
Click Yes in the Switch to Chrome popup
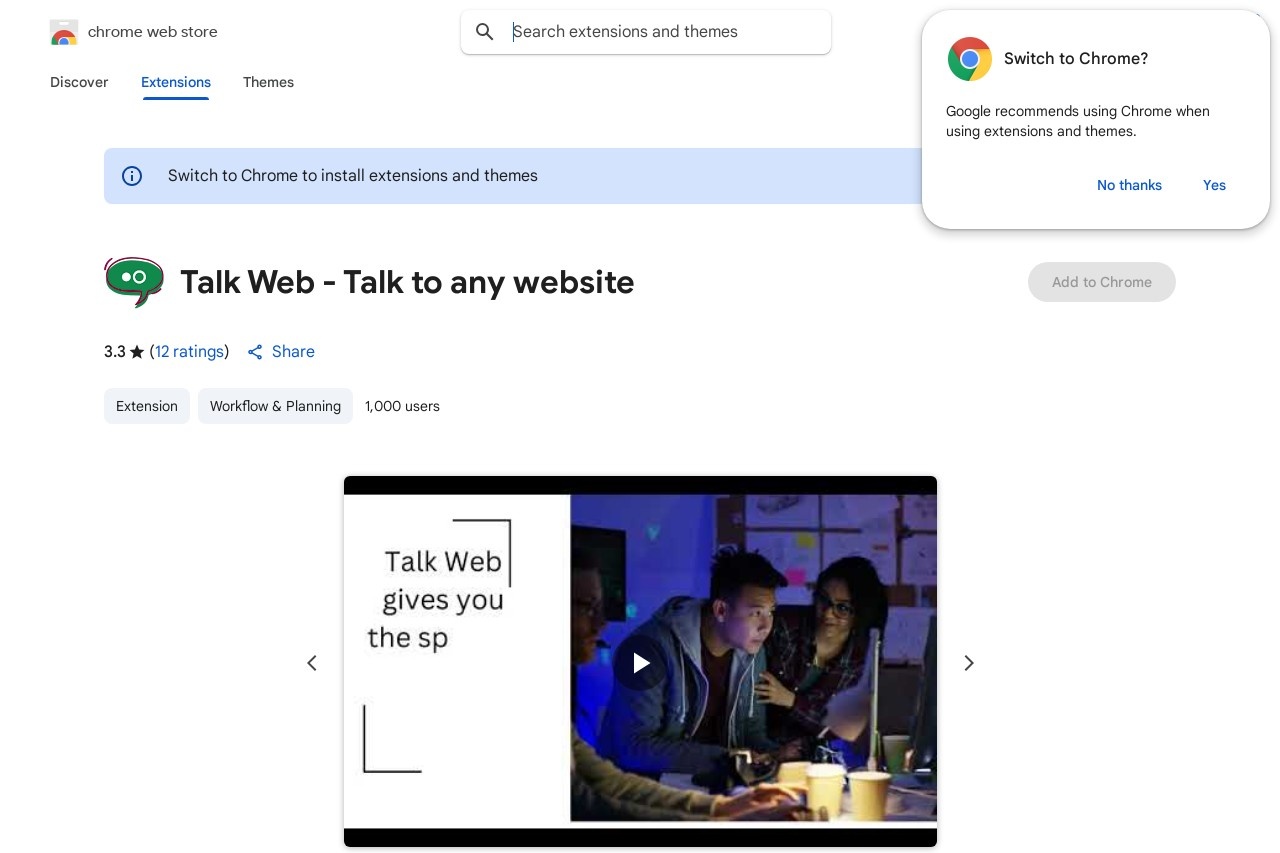click(x=1214, y=185)
